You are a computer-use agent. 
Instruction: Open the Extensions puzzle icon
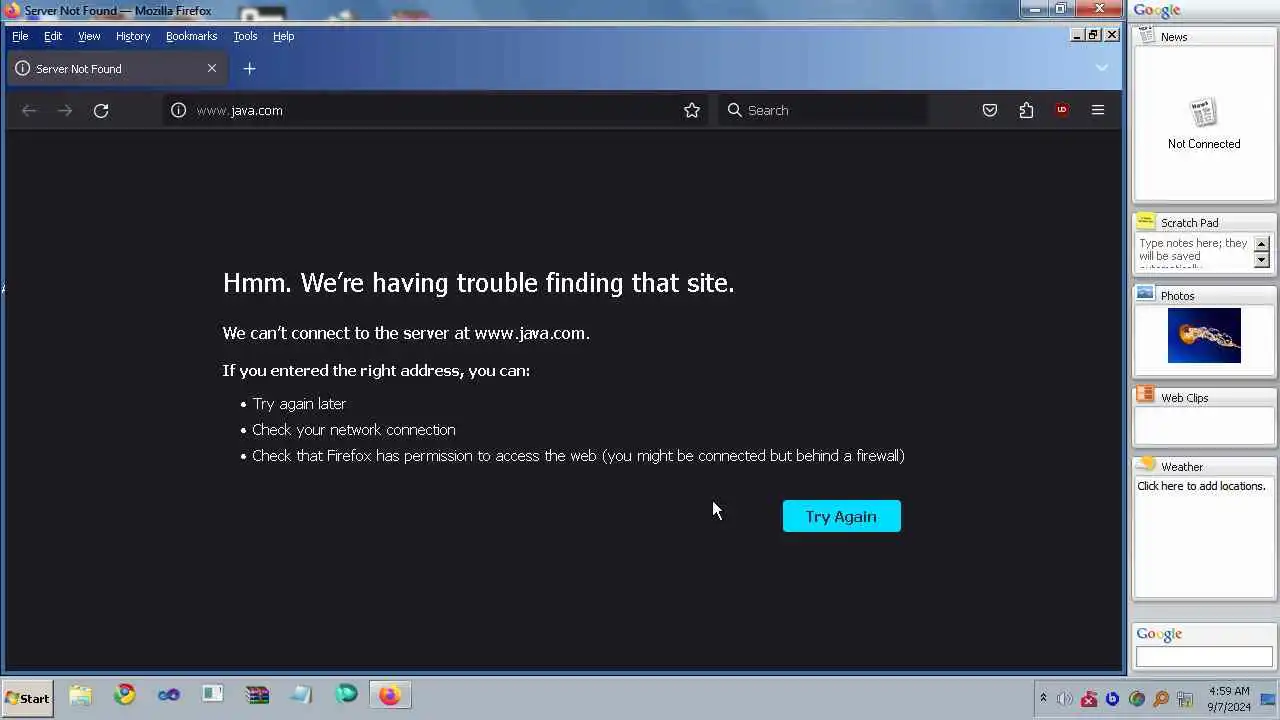1026,110
